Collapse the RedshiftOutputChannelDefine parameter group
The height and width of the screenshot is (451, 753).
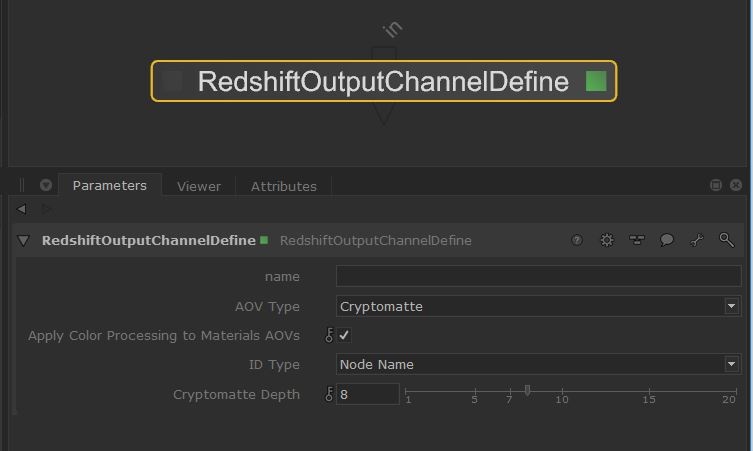tap(23, 240)
